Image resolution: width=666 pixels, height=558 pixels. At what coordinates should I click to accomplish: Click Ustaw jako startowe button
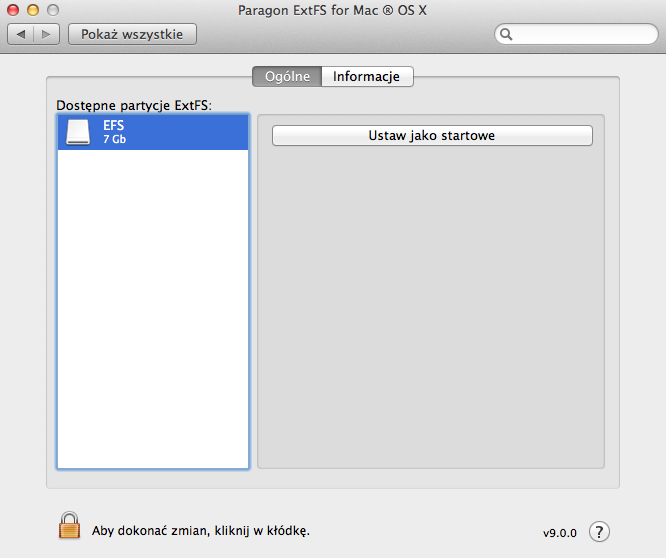click(432, 135)
